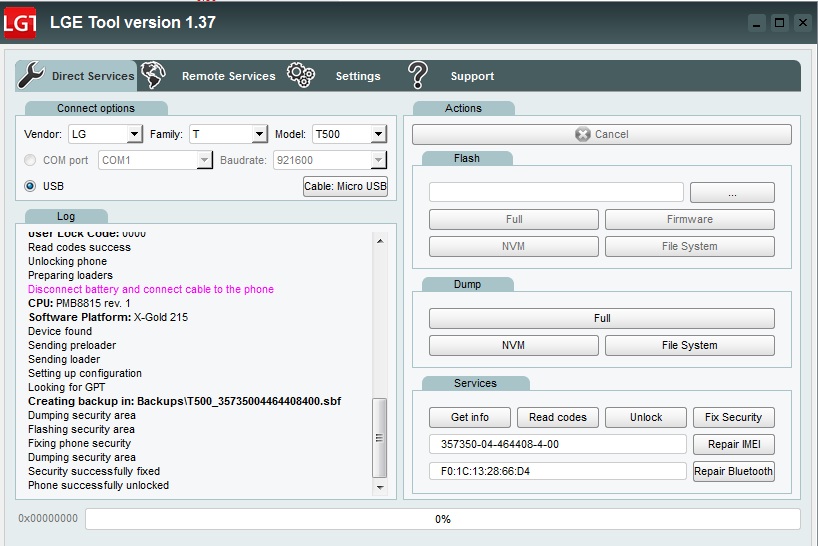The image size is (818, 546).
Task: Click the Read codes button
Action: (558, 417)
